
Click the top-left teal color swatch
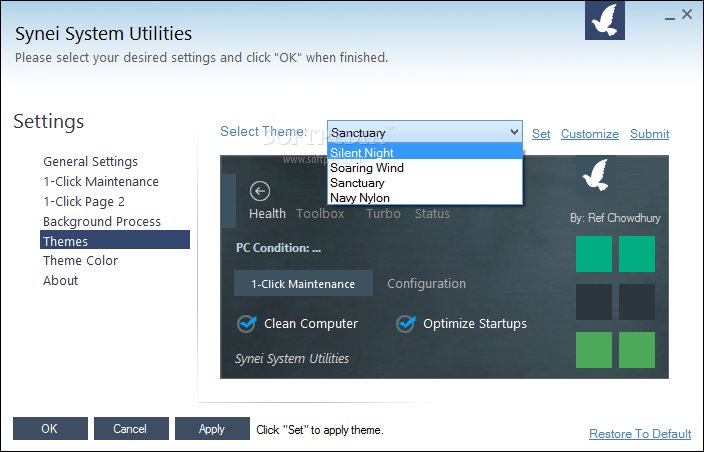[594, 254]
